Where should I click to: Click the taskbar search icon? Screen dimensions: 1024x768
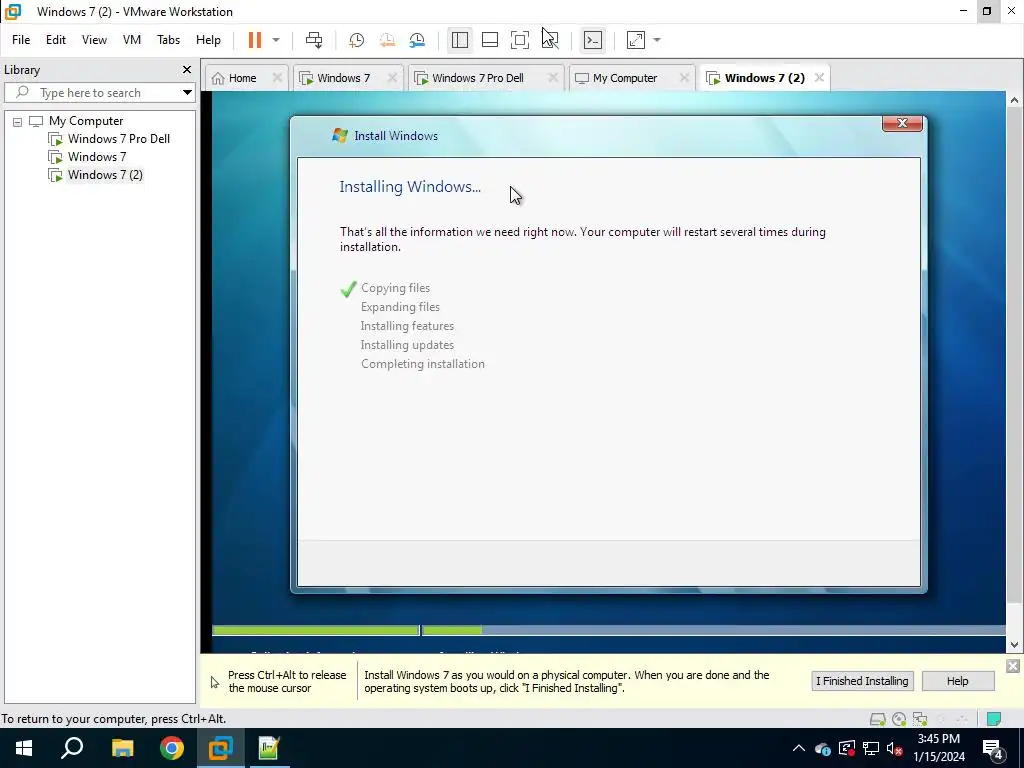(x=72, y=748)
